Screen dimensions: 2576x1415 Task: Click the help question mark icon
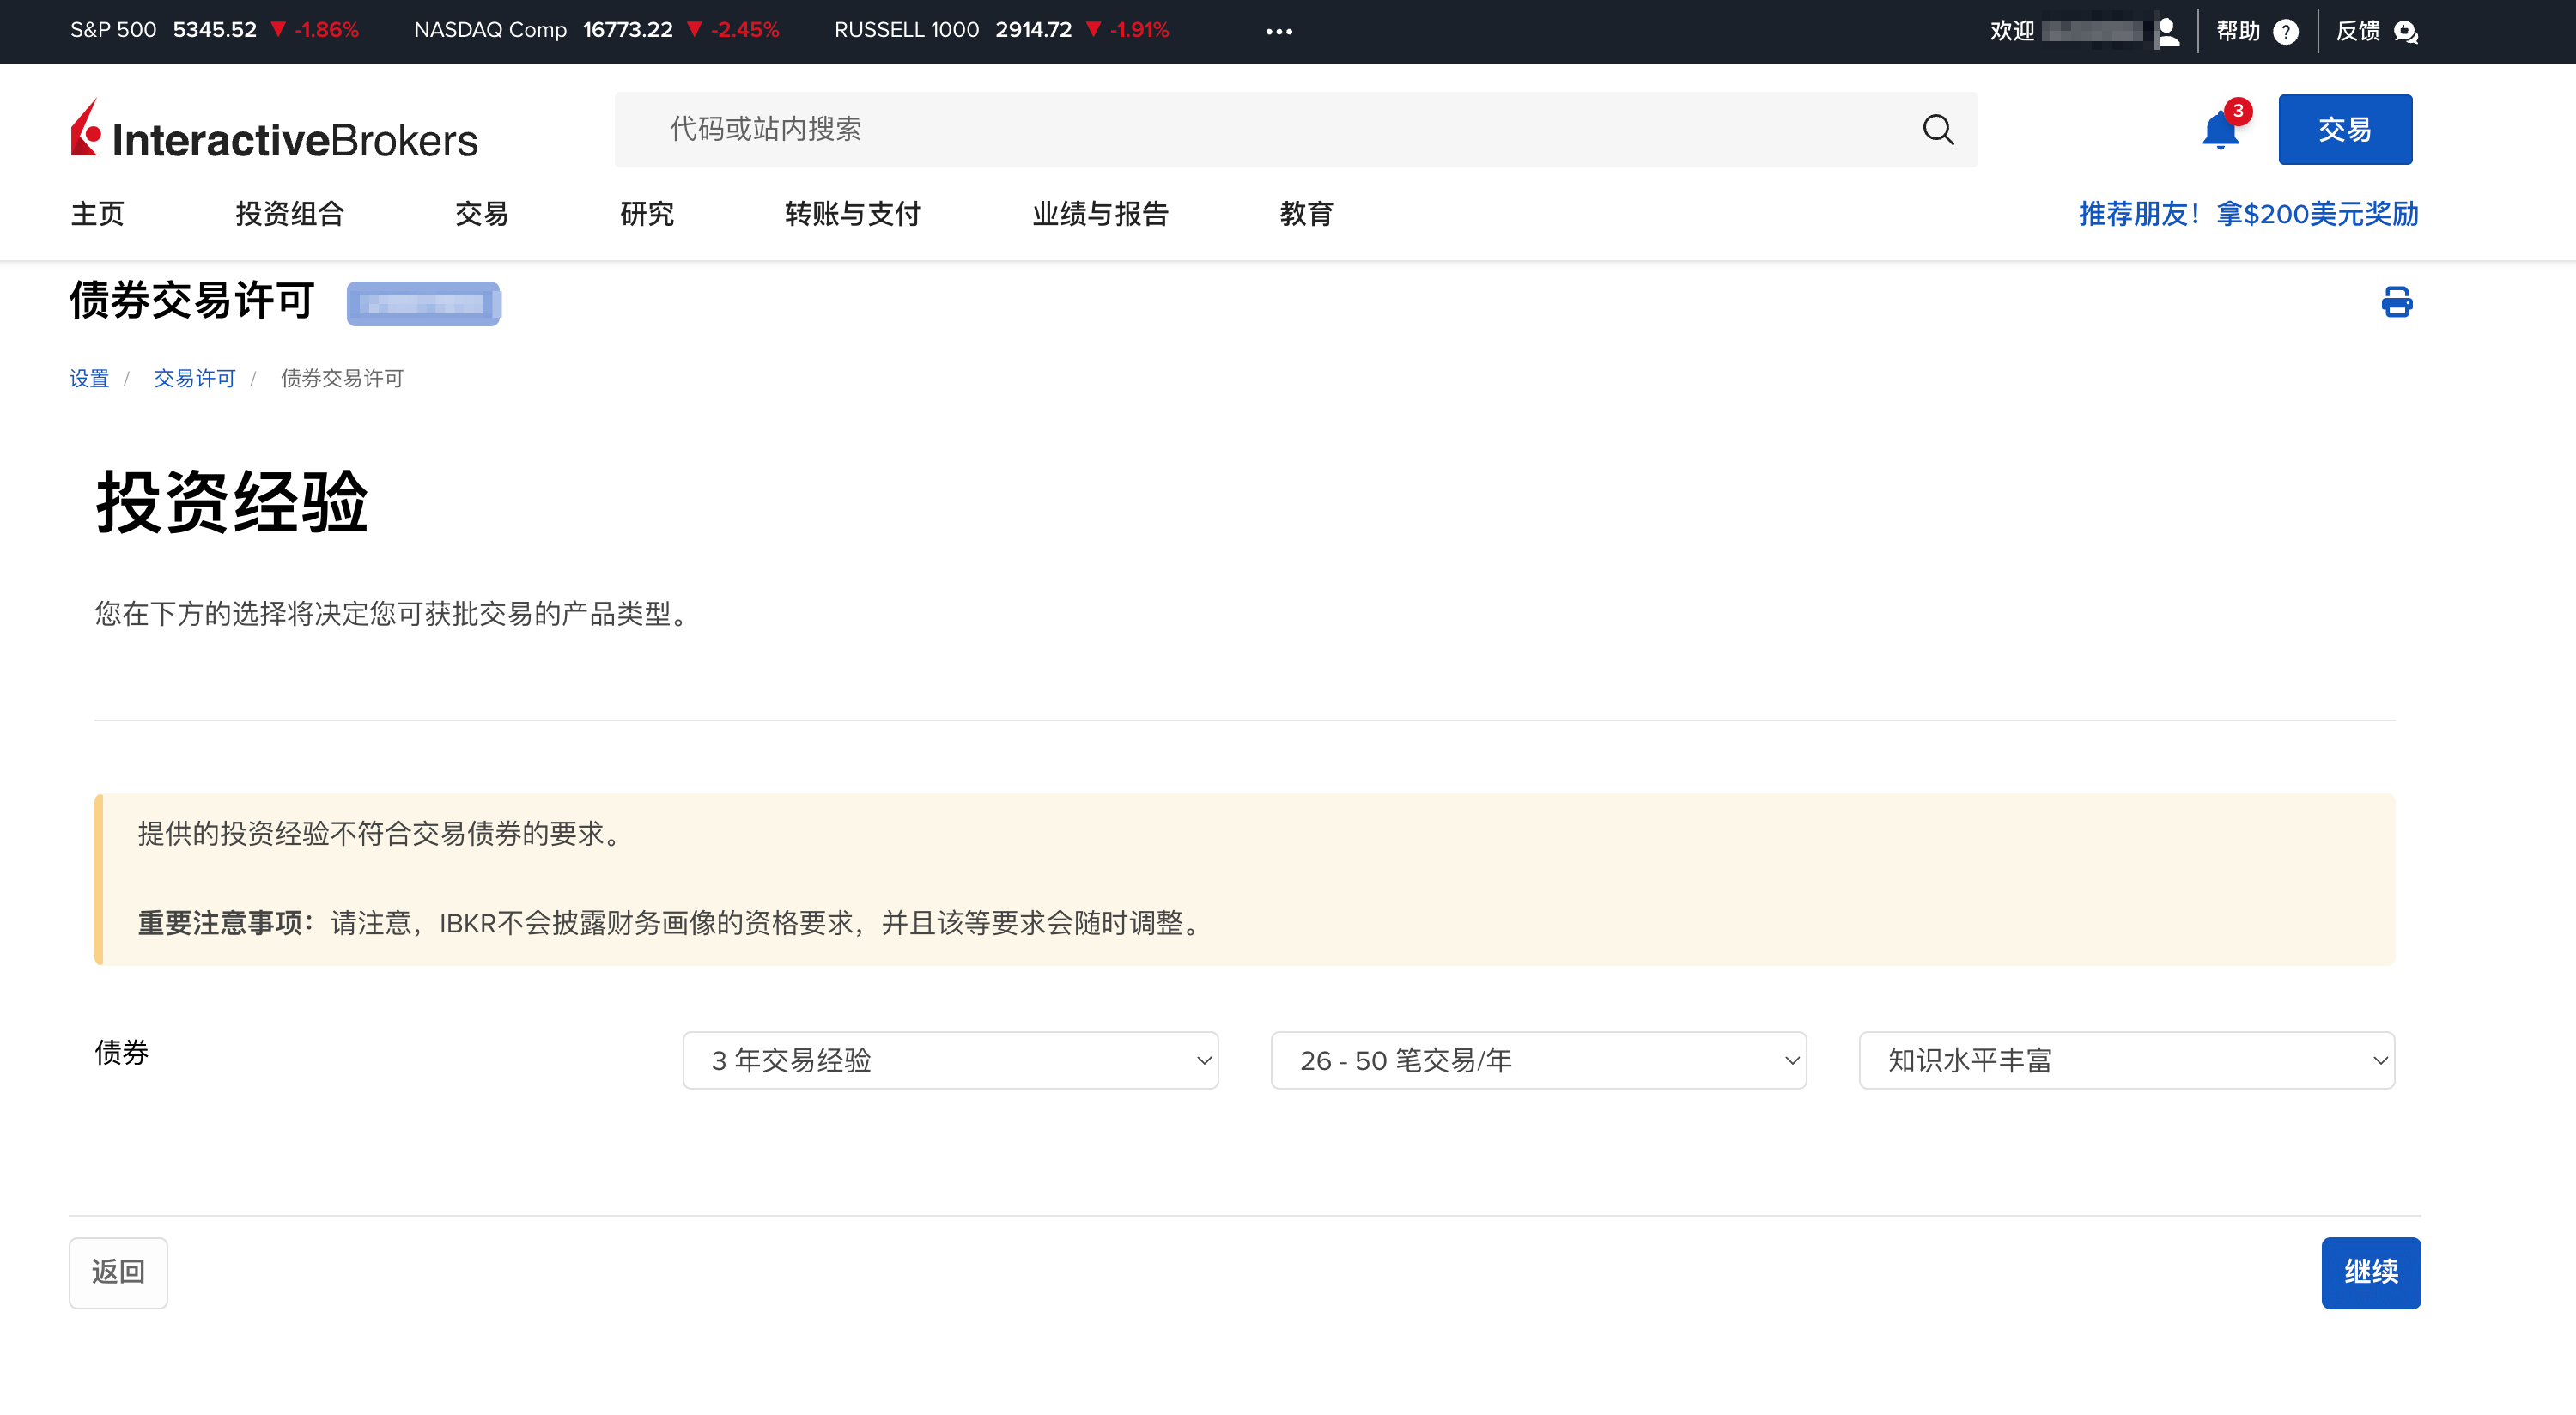pos(2285,32)
